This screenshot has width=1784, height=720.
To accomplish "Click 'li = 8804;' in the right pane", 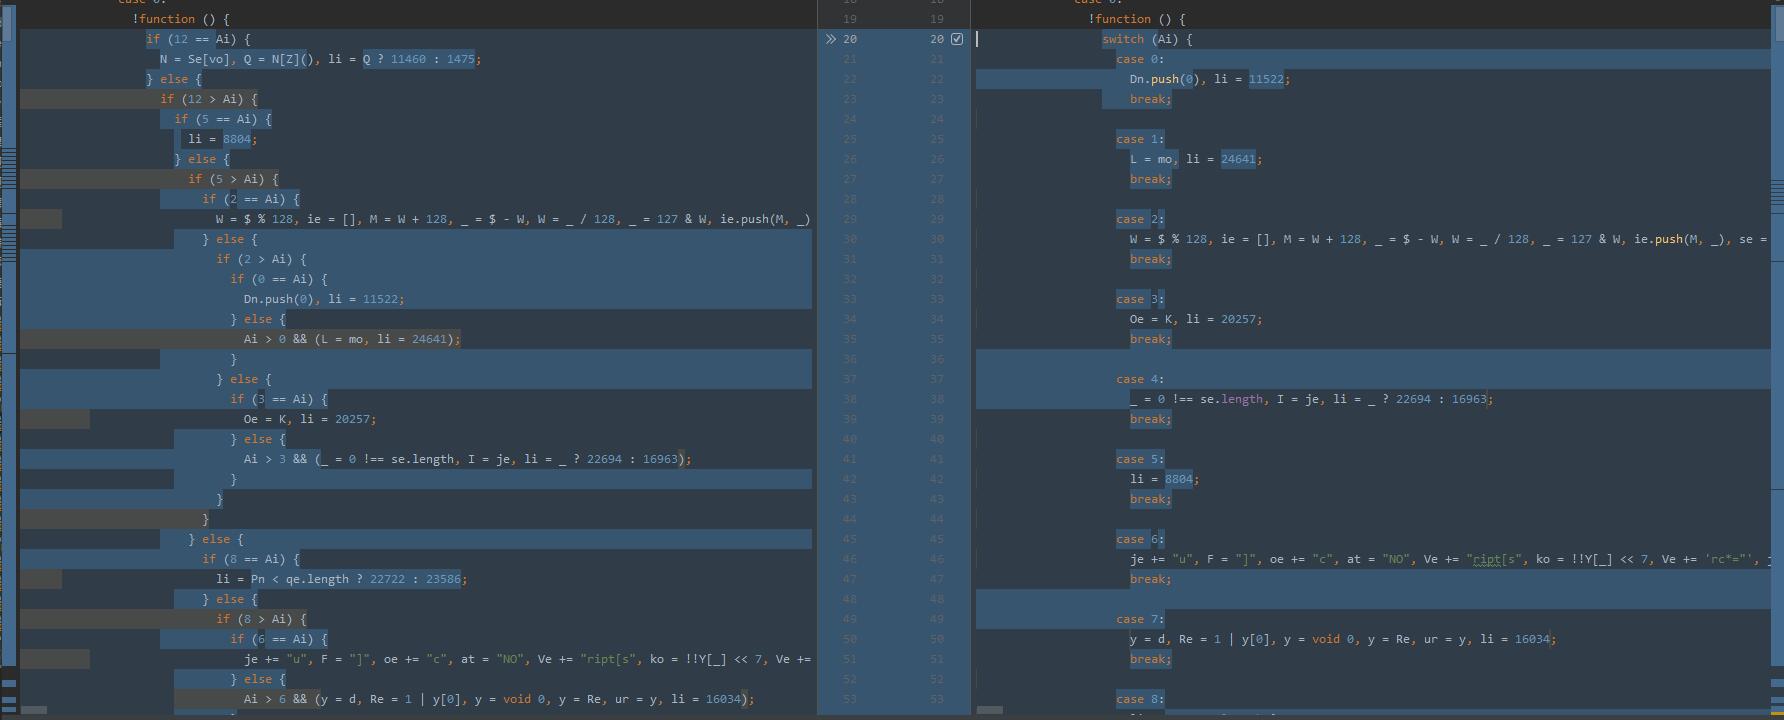I will coord(1165,479).
